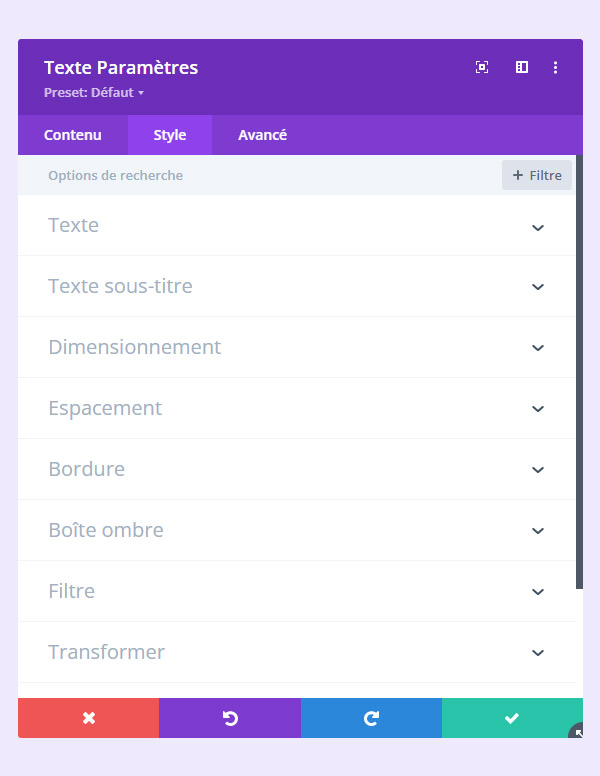Screen dimensions: 600x776
Task: Expand the Boîte ombre section
Action: coord(297,531)
